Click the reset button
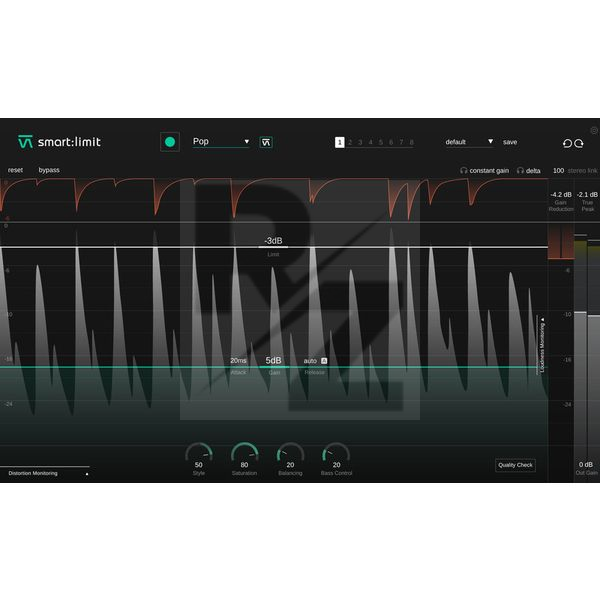This screenshot has width=600, height=600. [15, 170]
